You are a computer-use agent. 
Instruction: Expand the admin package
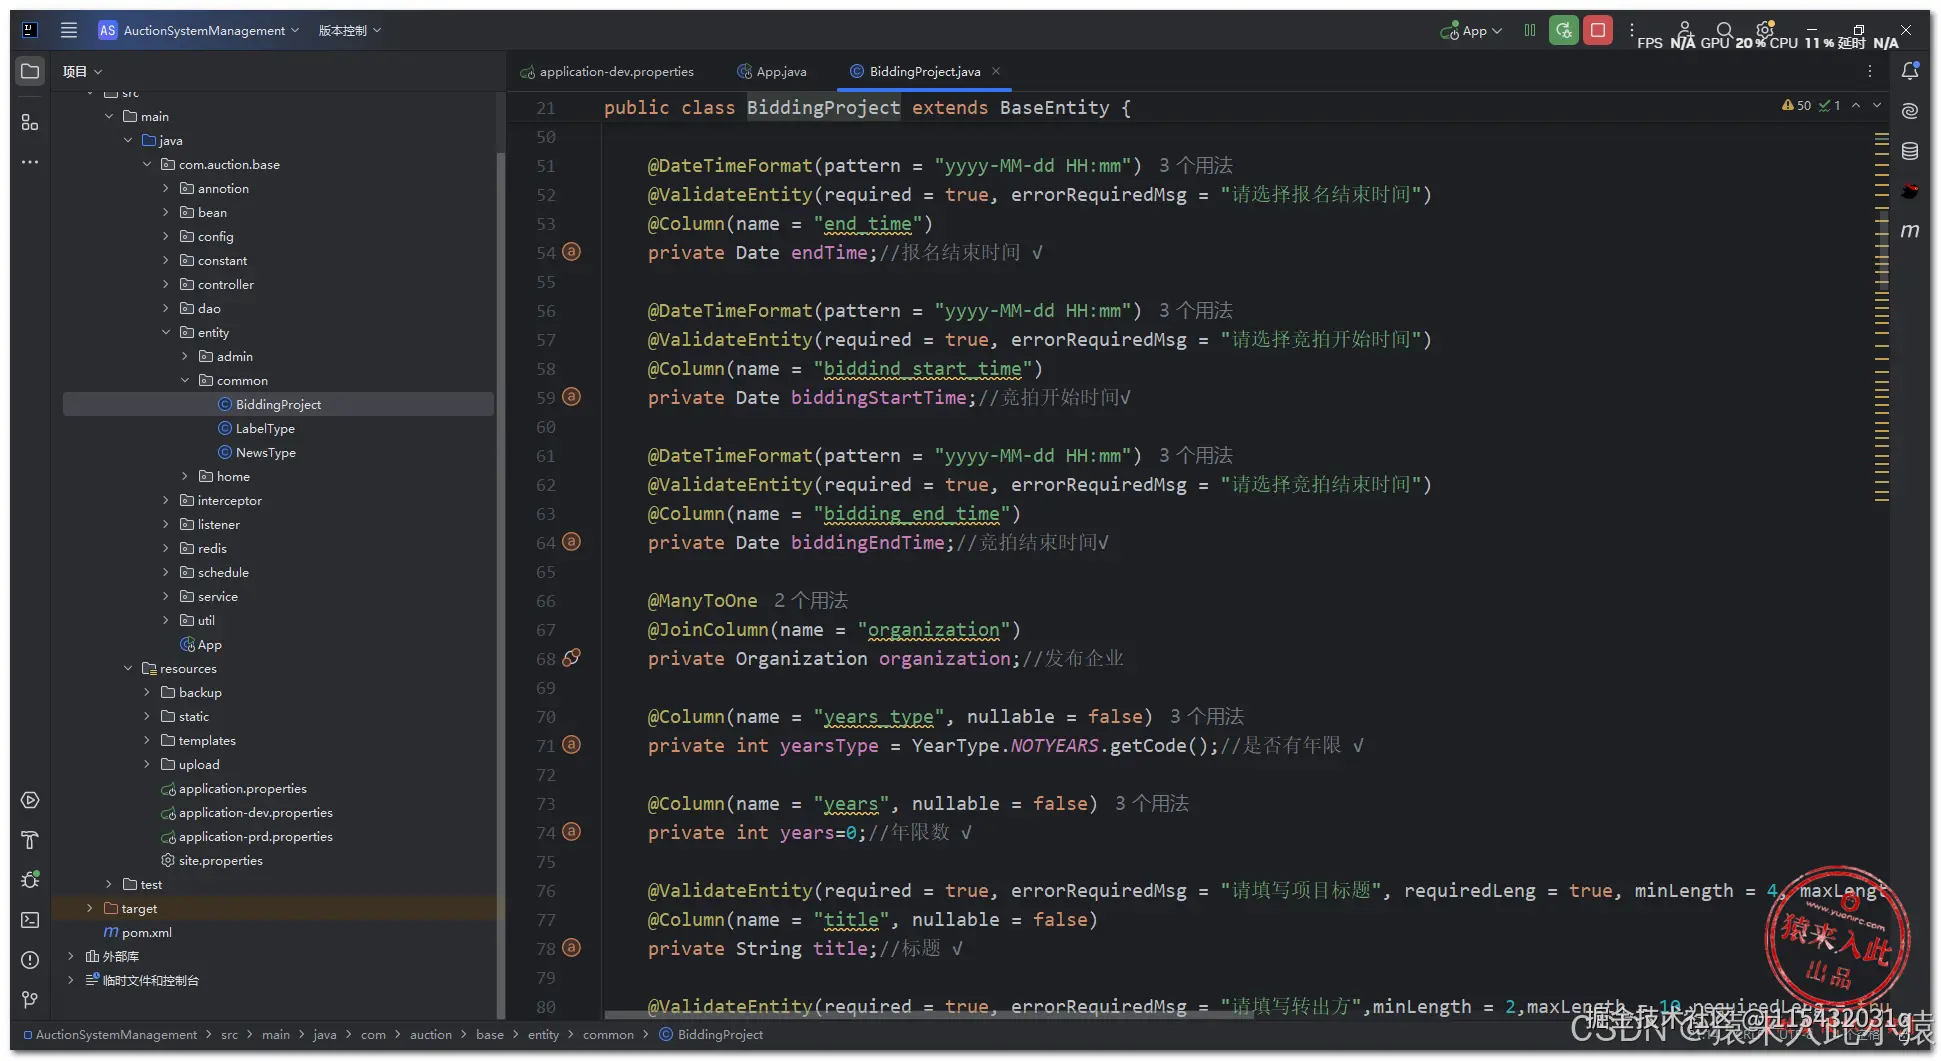[185, 356]
